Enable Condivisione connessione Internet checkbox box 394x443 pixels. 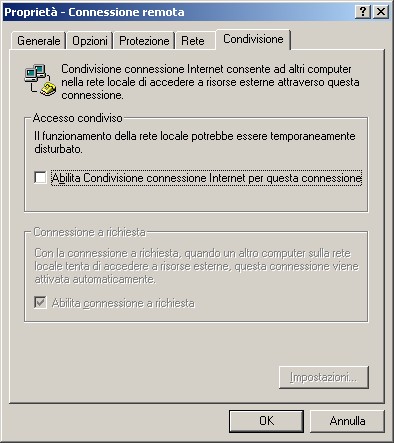click(40, 177)
